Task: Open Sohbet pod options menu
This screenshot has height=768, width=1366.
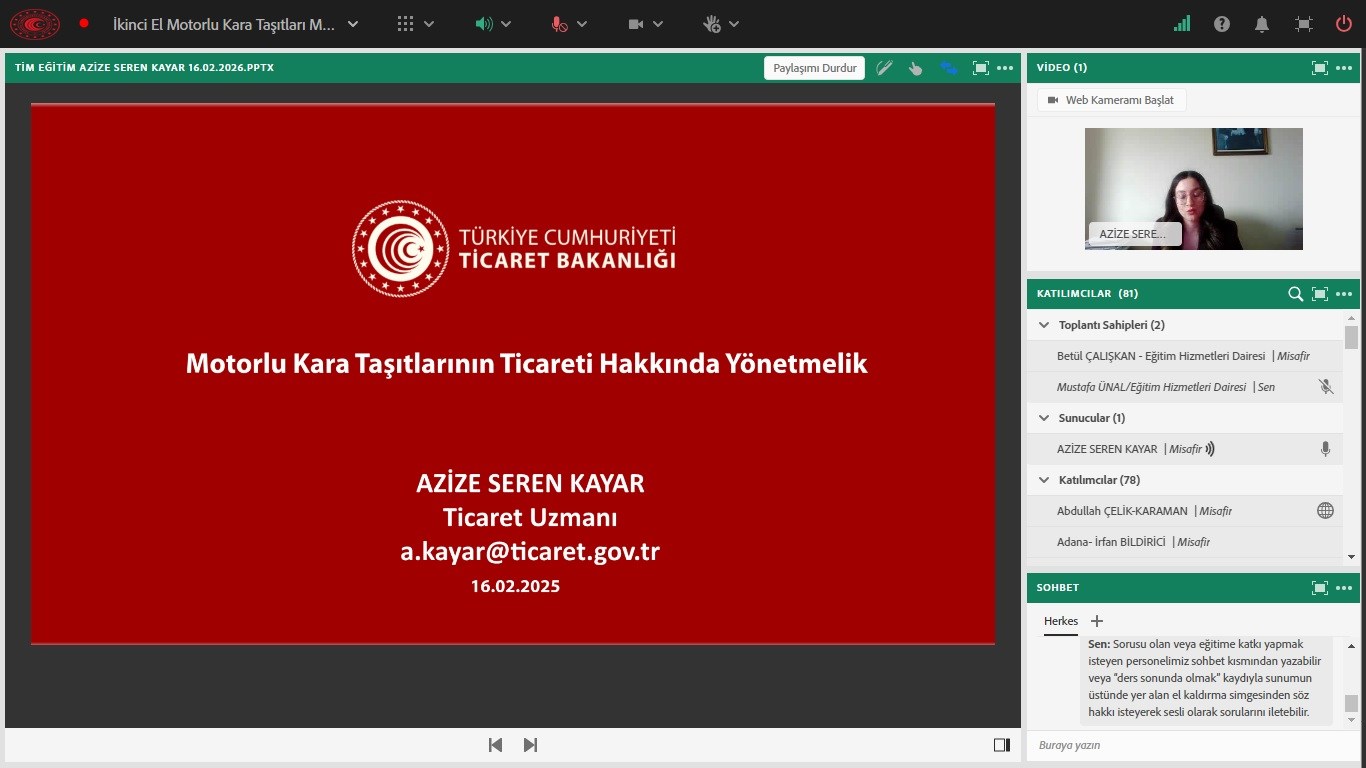Action: [1344, 588]
